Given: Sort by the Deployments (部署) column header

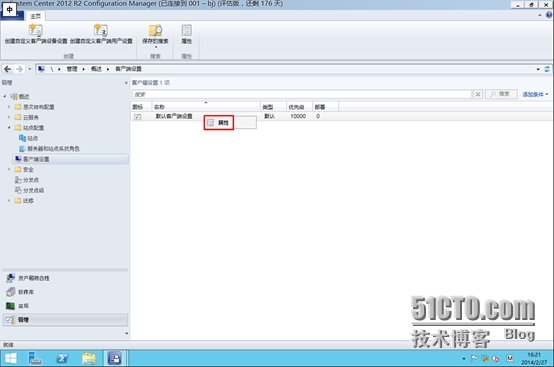Looking at the screenshot, I should [325, 107].
